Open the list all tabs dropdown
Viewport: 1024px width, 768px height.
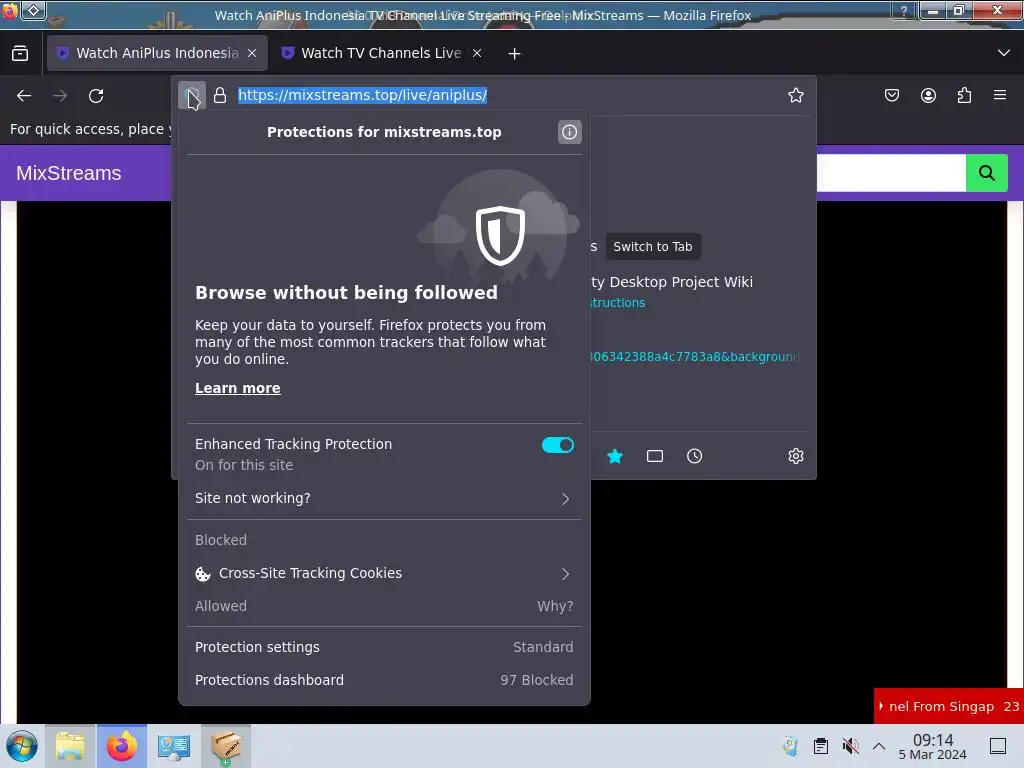1004,53
